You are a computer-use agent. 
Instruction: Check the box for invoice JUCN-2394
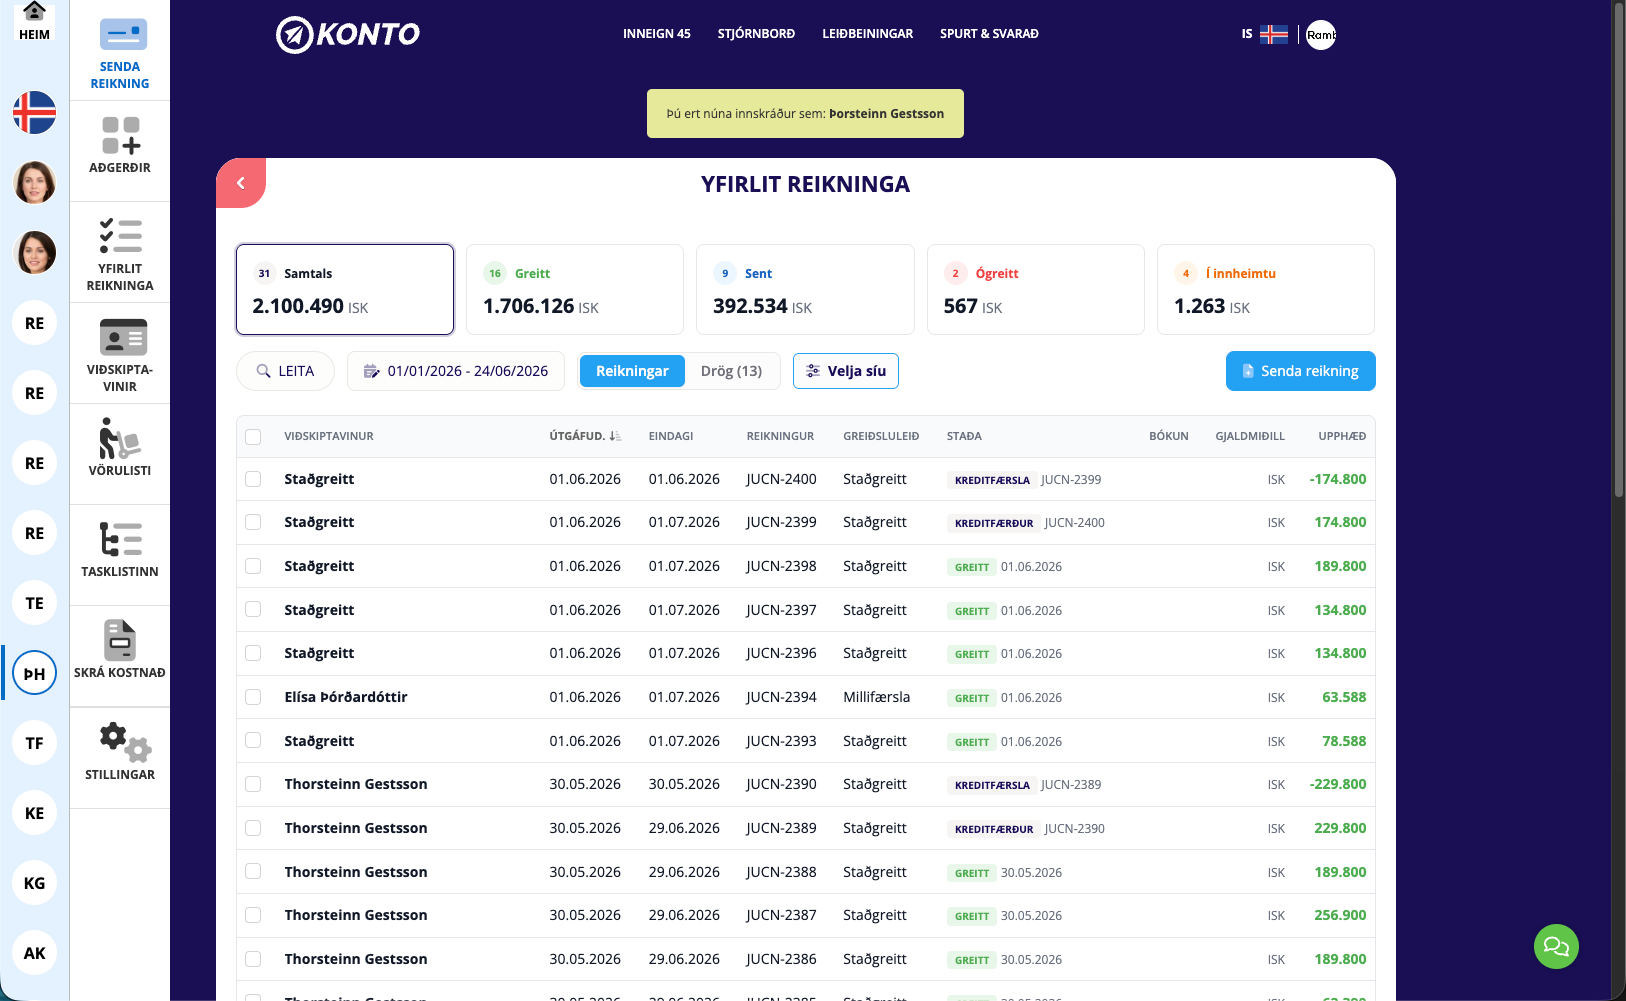253,697
